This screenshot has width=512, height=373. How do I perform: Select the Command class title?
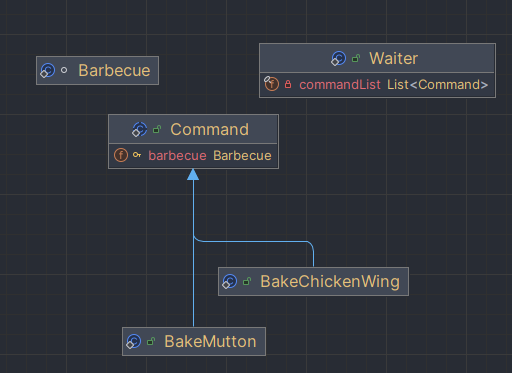(209, 129)
